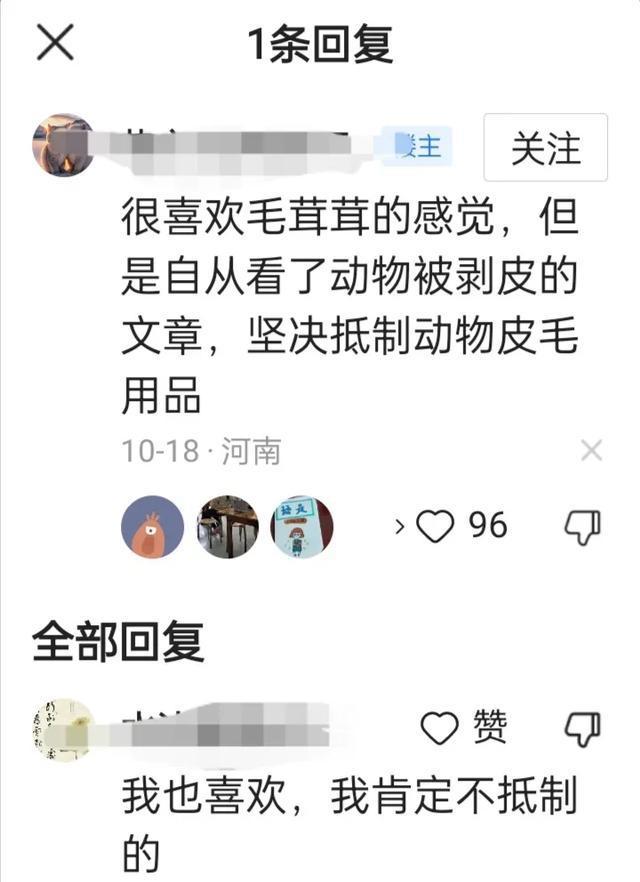View the bird-avatar liker's profile
Screen dimensions: 640x882
click(152, 526)
